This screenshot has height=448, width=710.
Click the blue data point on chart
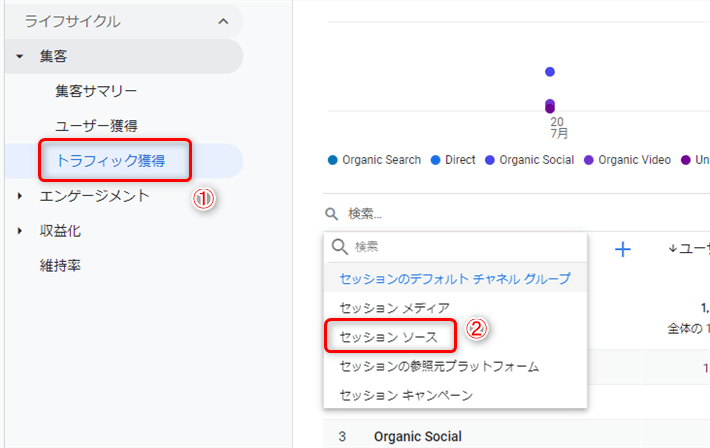550,72
